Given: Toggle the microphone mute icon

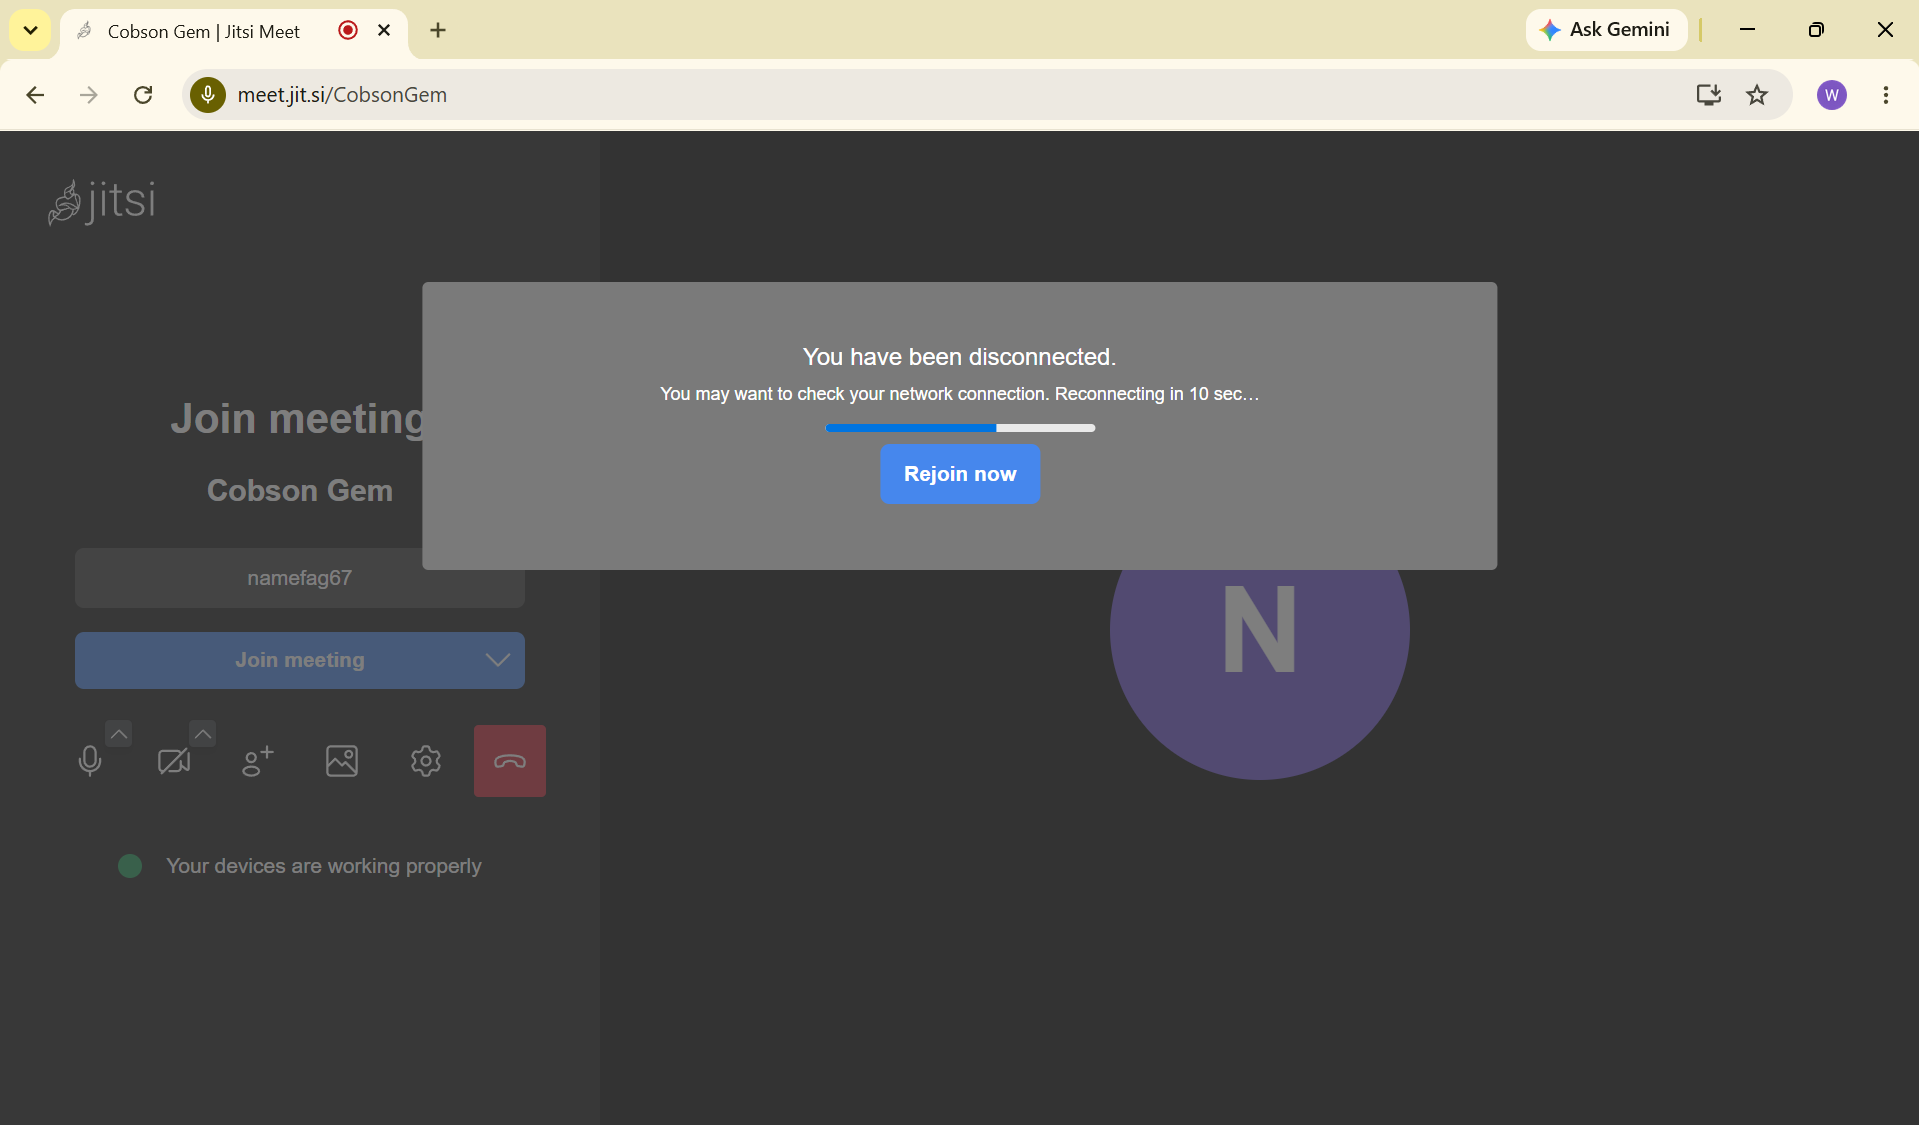Looking at the screenshot, I should coord(90,761).
